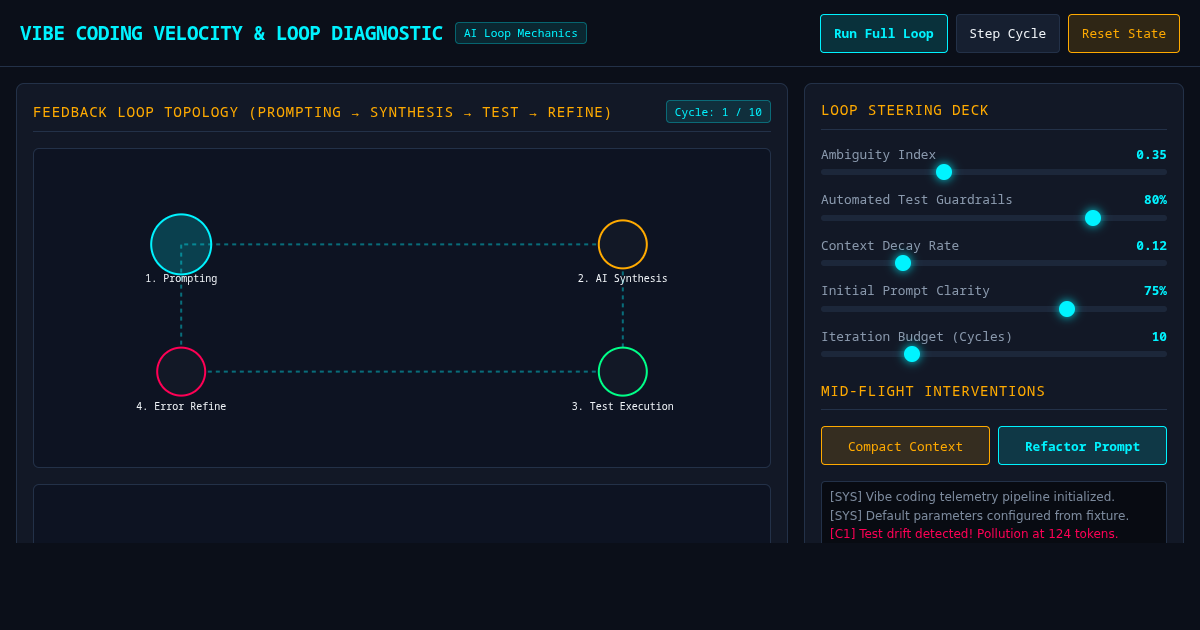Click the '3. Test Execution' node label

623,407
